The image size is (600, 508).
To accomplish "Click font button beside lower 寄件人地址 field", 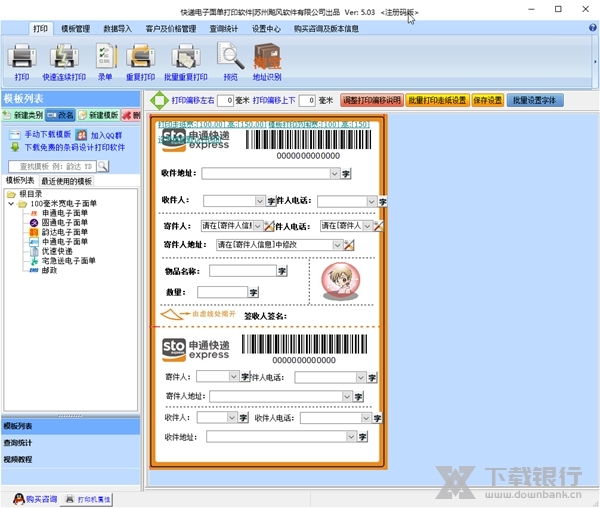I will 358,397.
